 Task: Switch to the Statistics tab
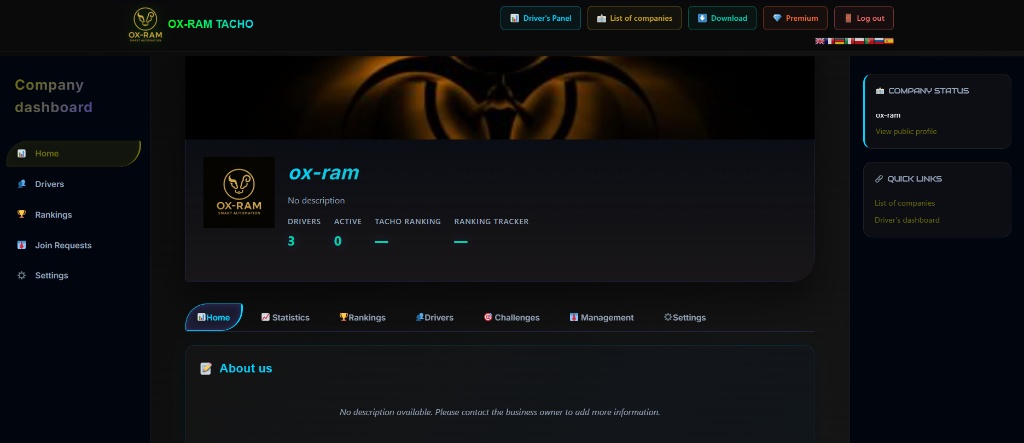(x=285, y=318)
